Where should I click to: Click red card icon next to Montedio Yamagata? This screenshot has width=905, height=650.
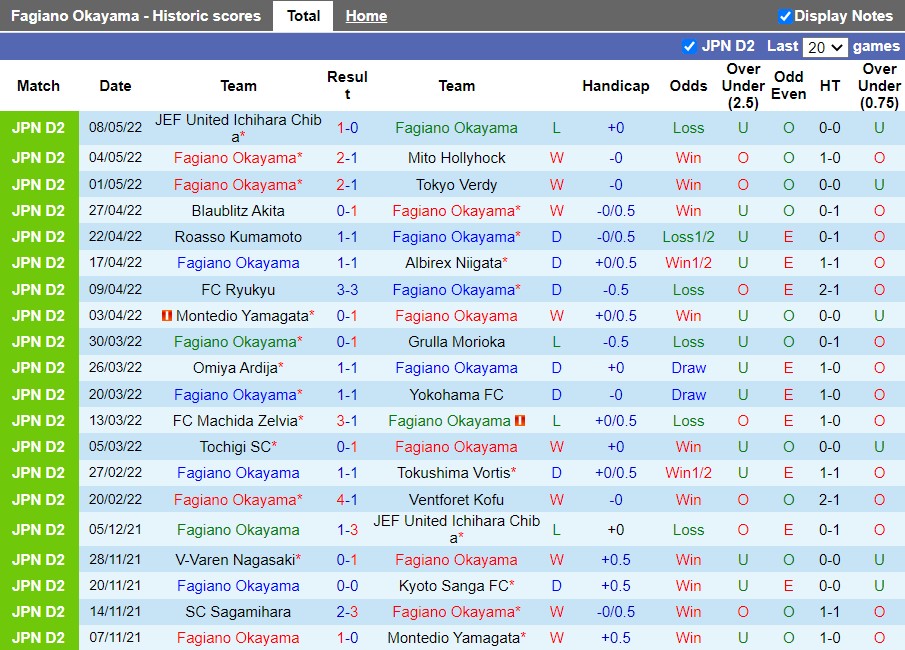click(x=167, y=316)
